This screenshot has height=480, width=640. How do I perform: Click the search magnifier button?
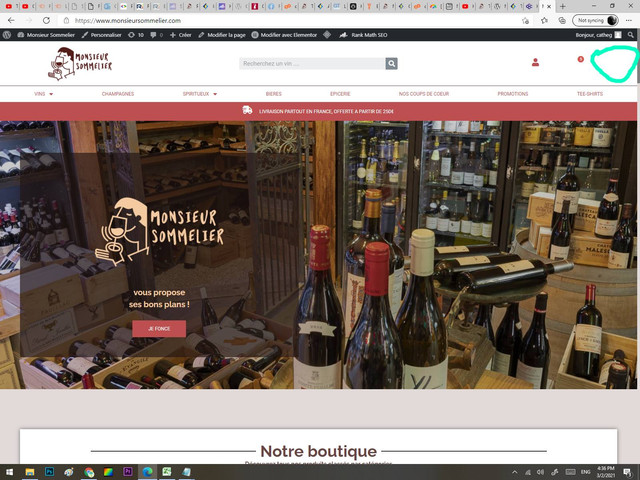tap(391, 64)
